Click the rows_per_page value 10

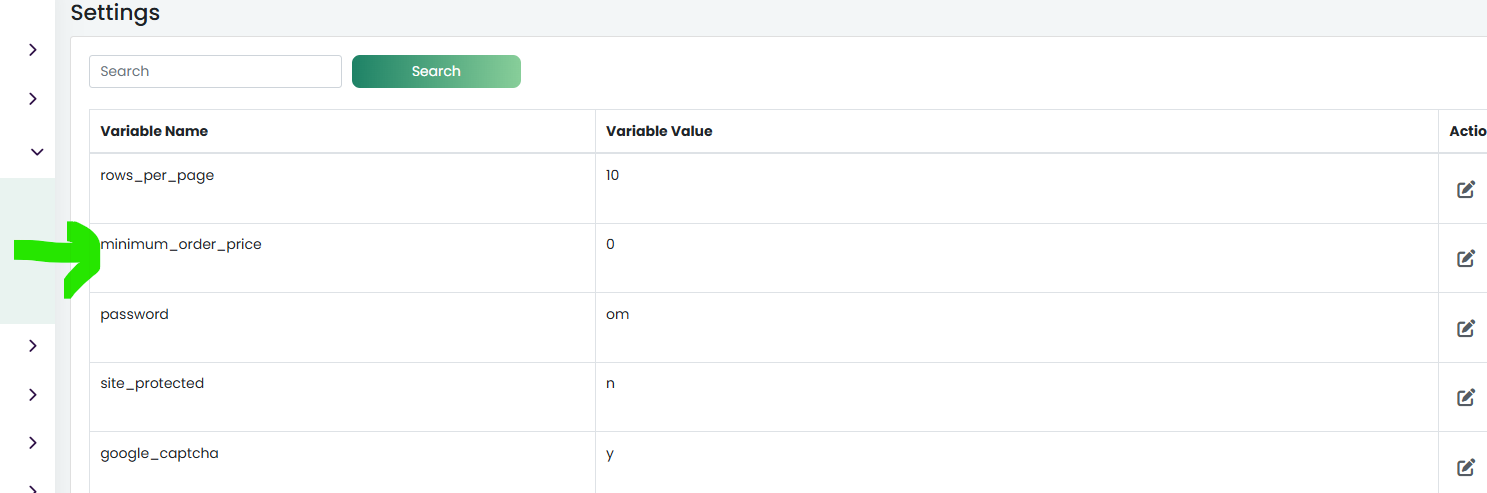[613, 175]
